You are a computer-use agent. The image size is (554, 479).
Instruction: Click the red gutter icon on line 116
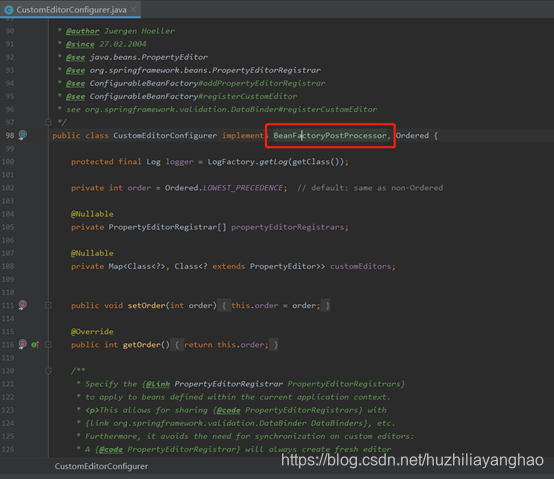point(23,344)
